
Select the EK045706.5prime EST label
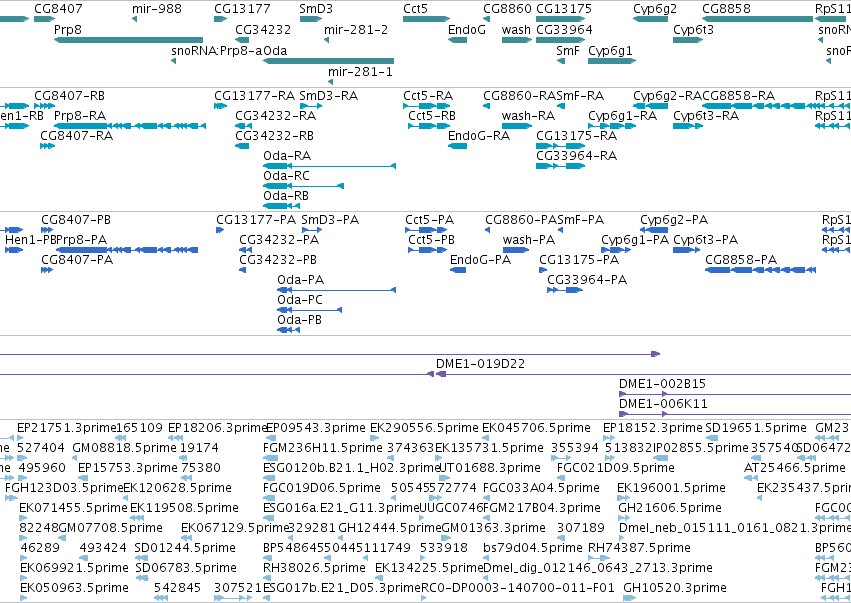[536, 428]
